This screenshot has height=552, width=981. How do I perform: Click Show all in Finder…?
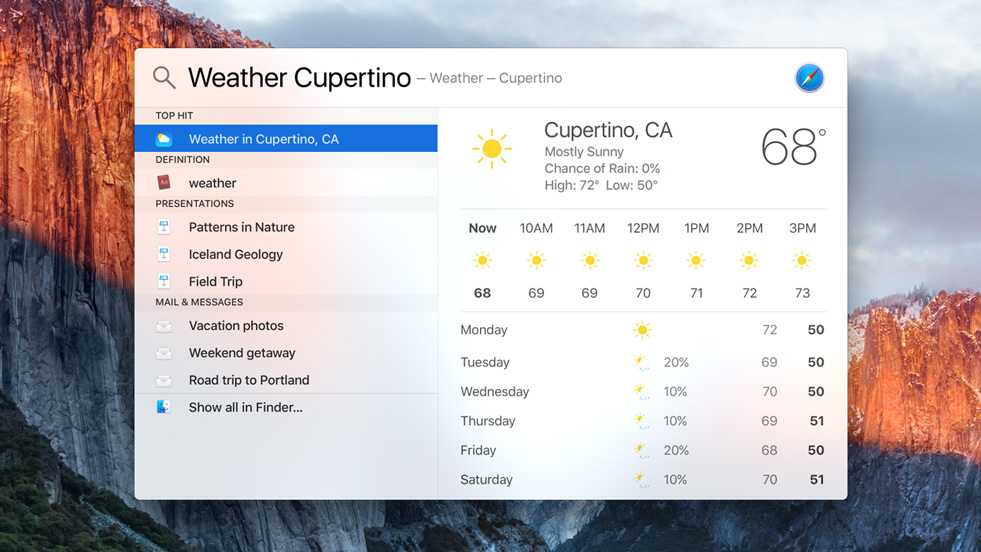click(x=246, y=407)
